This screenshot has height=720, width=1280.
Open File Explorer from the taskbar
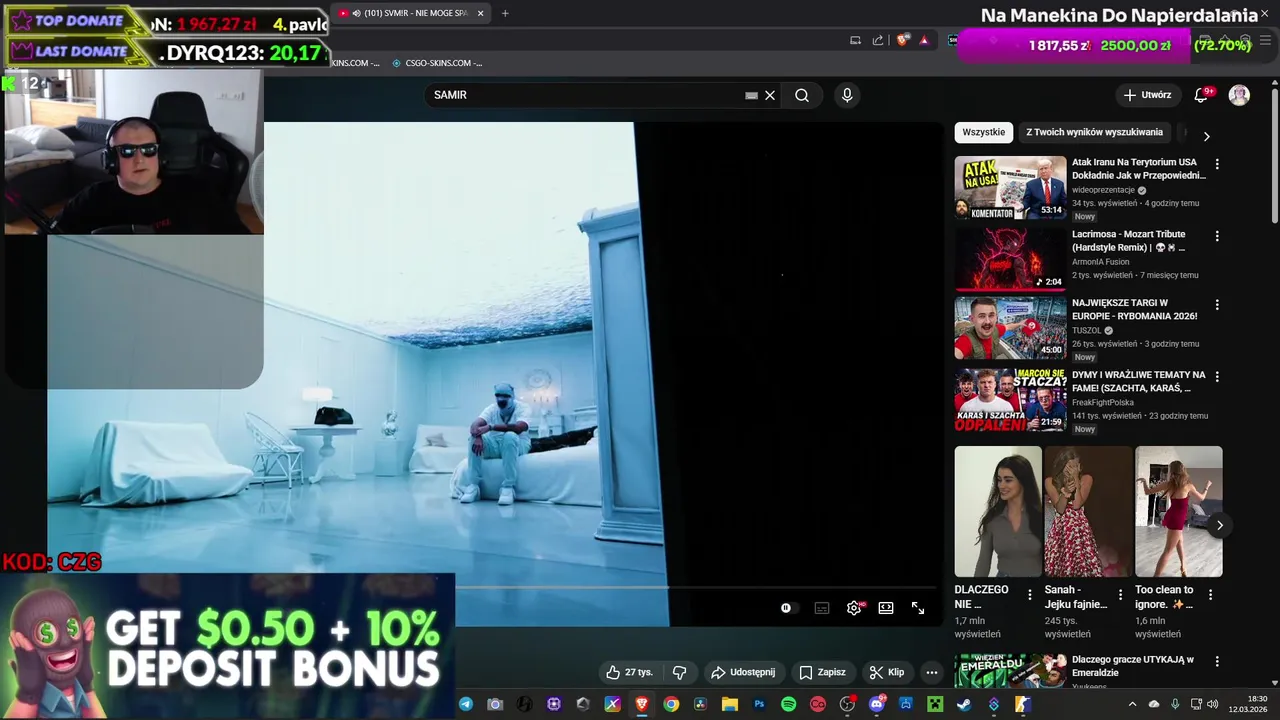tap(729, 704)
